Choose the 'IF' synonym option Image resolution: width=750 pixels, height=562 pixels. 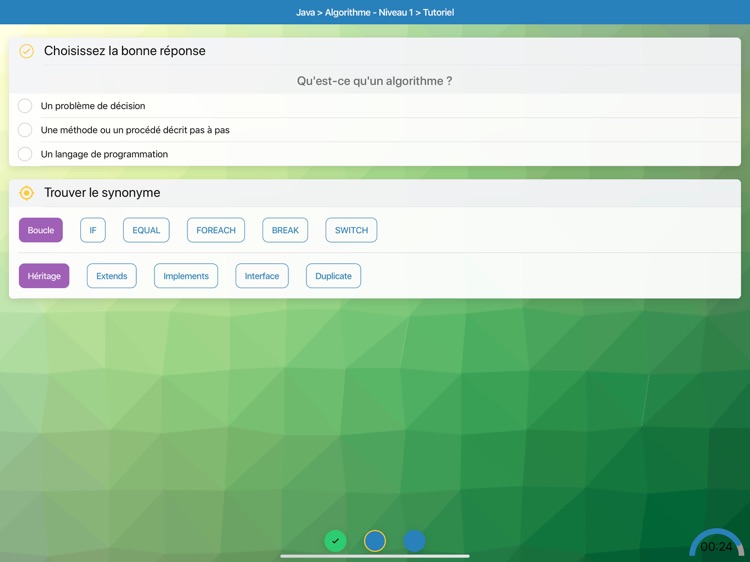point(93,230)
